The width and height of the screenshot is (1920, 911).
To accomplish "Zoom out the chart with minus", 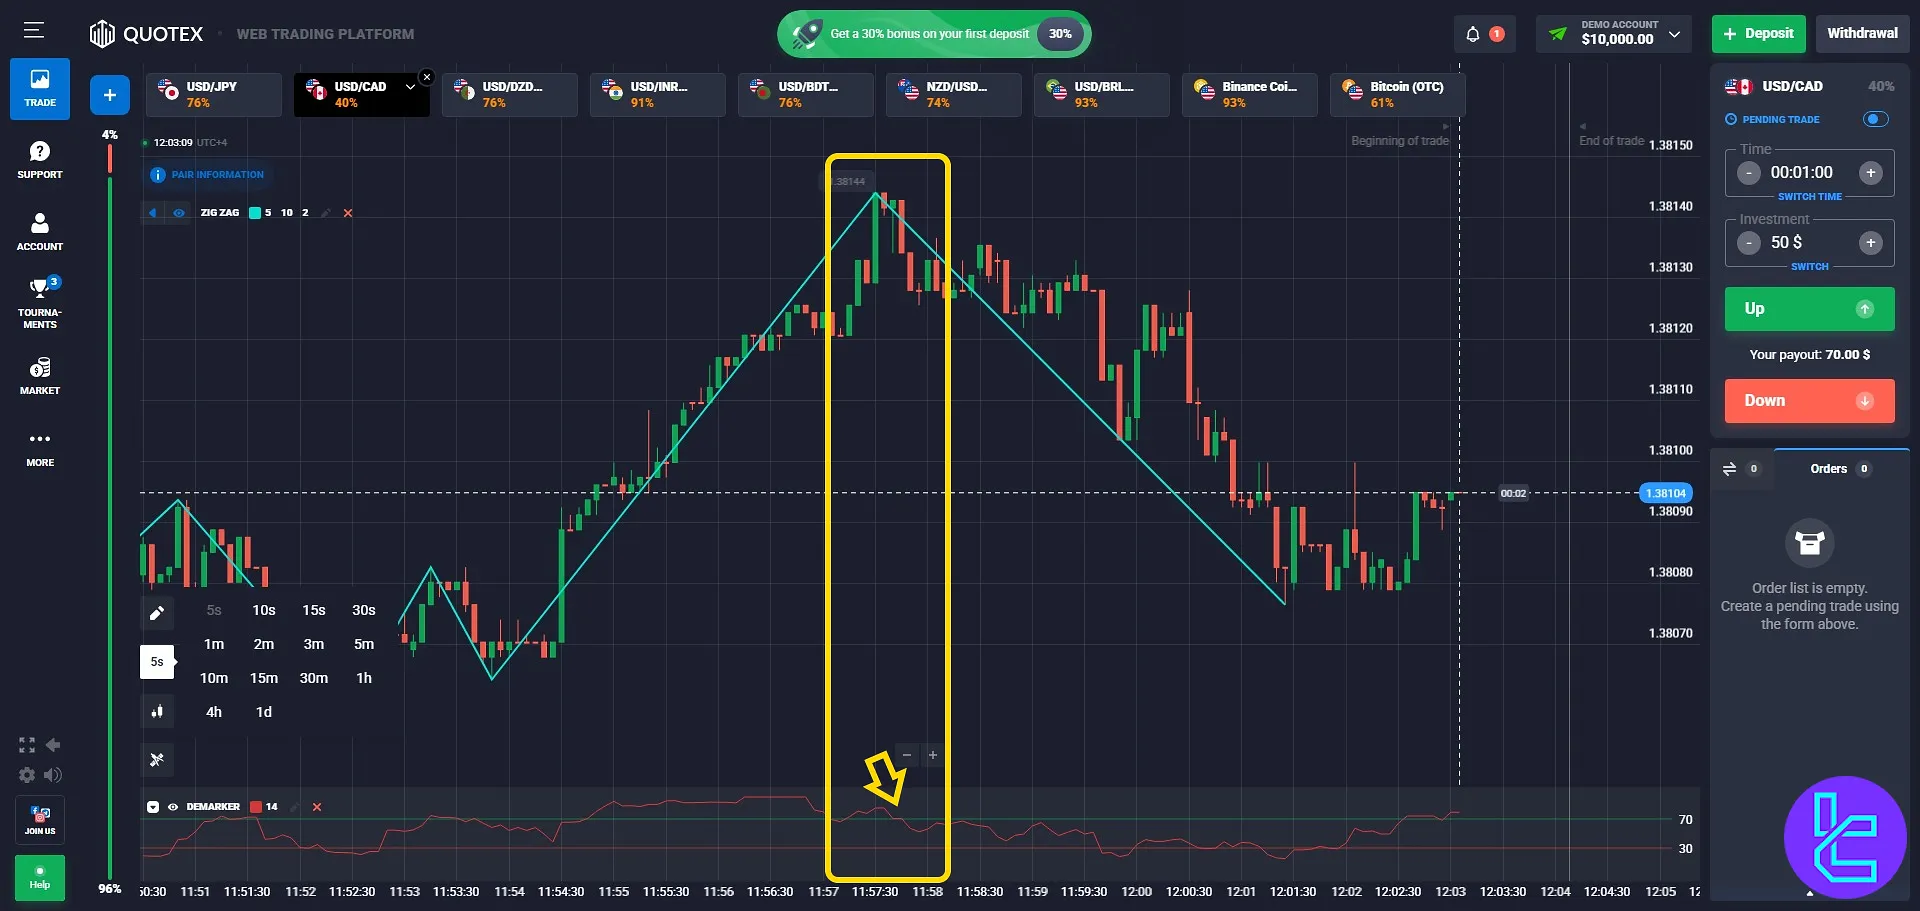I will [x=907, y=755].
